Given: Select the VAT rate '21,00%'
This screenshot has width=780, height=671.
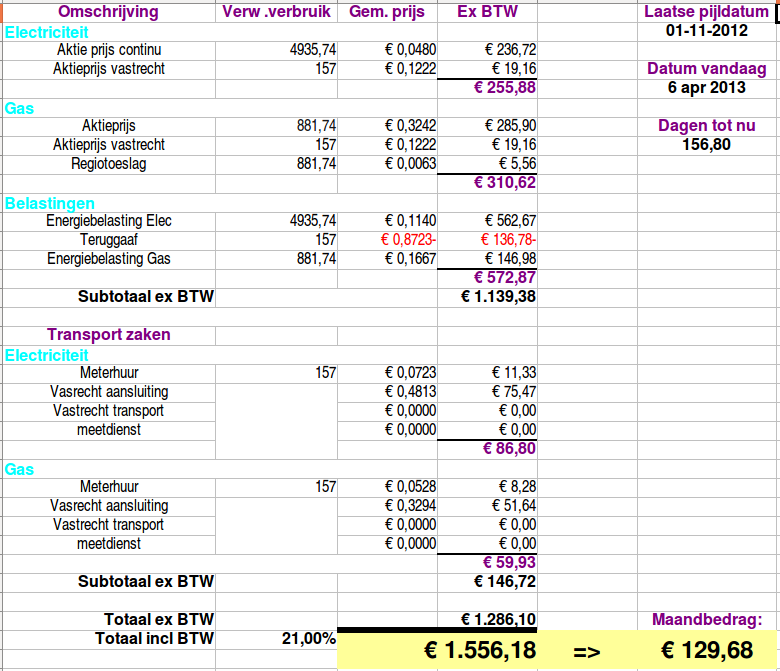Looking at the screenshot, I should point(276,639).
